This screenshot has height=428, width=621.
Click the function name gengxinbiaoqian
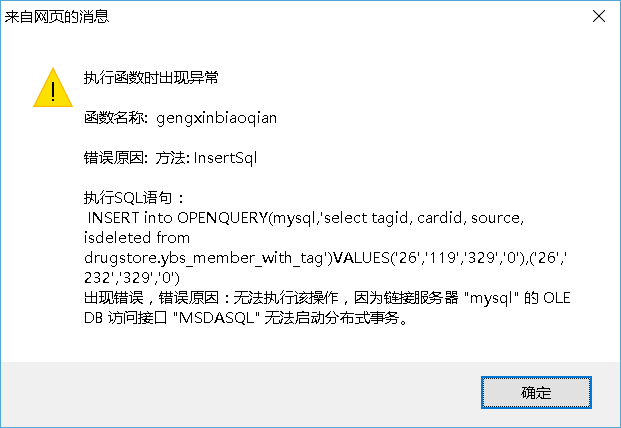pyautogui.click(x=217, y=118)
